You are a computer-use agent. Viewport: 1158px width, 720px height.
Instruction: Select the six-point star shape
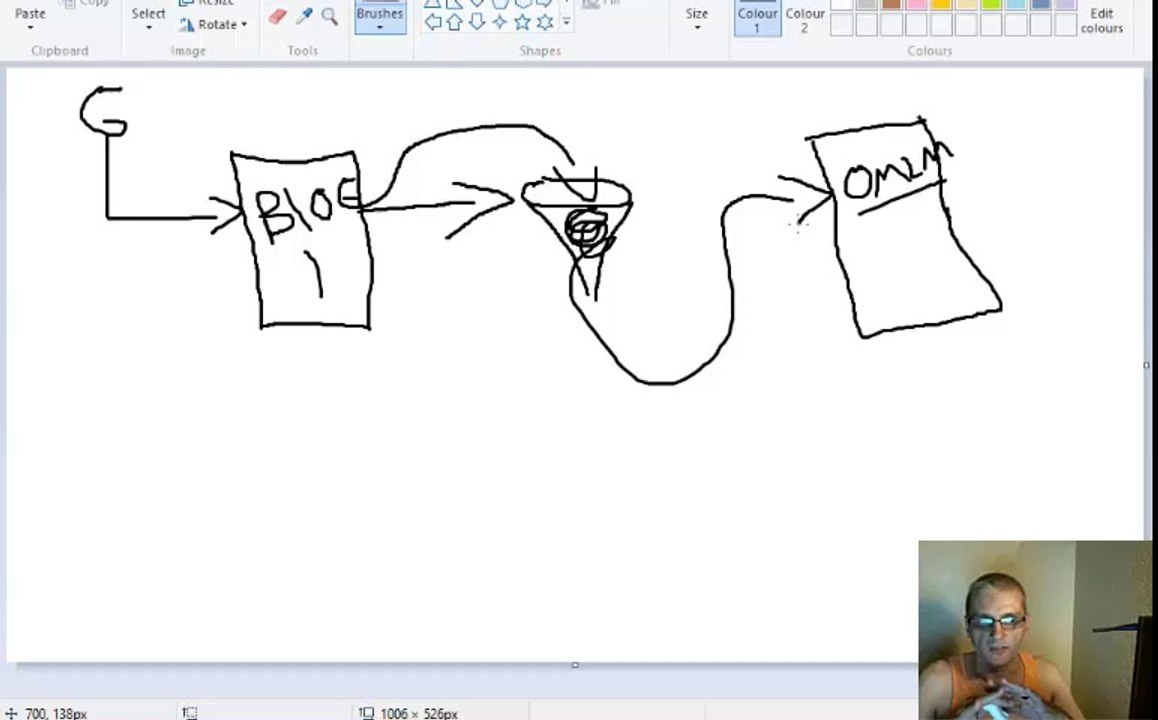tap(545, 22)
